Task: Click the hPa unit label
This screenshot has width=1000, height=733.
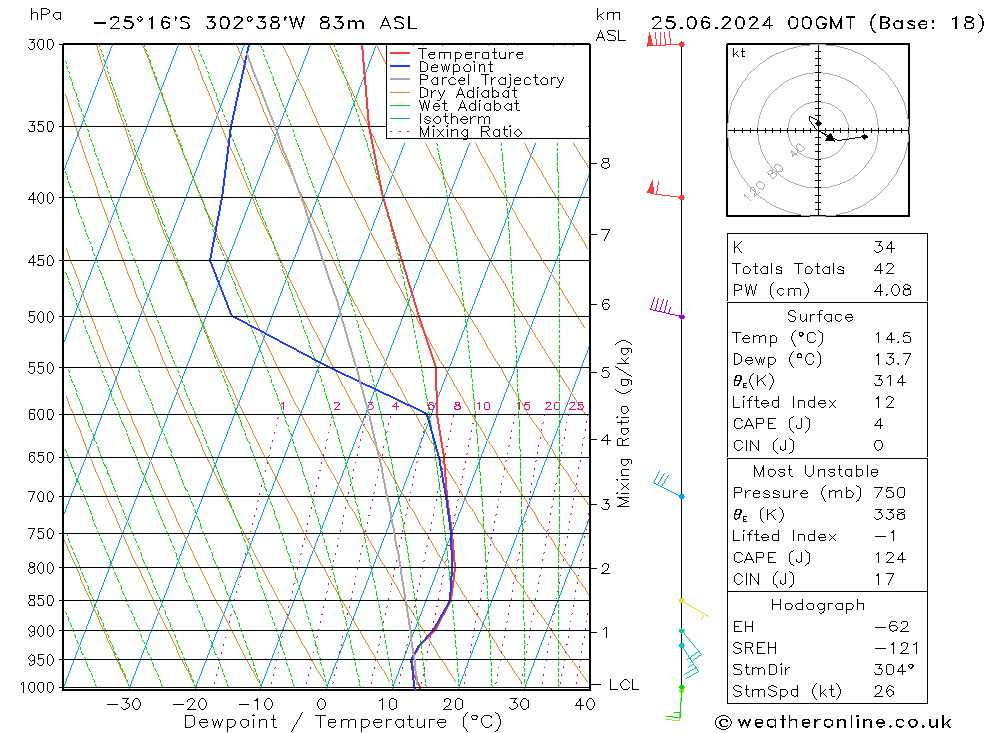Action: click(46, 15)
